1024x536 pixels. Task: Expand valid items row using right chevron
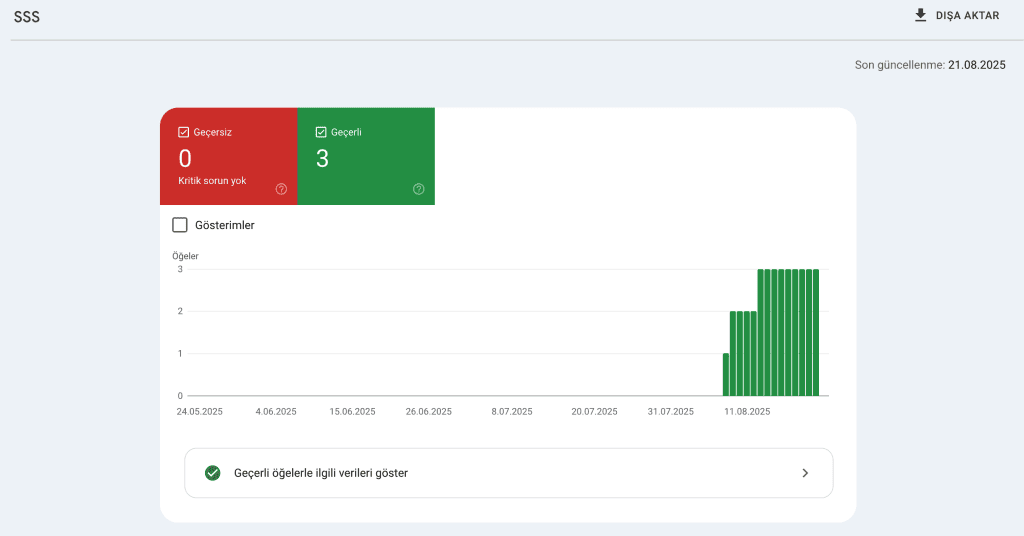click(x=805, y=473)
